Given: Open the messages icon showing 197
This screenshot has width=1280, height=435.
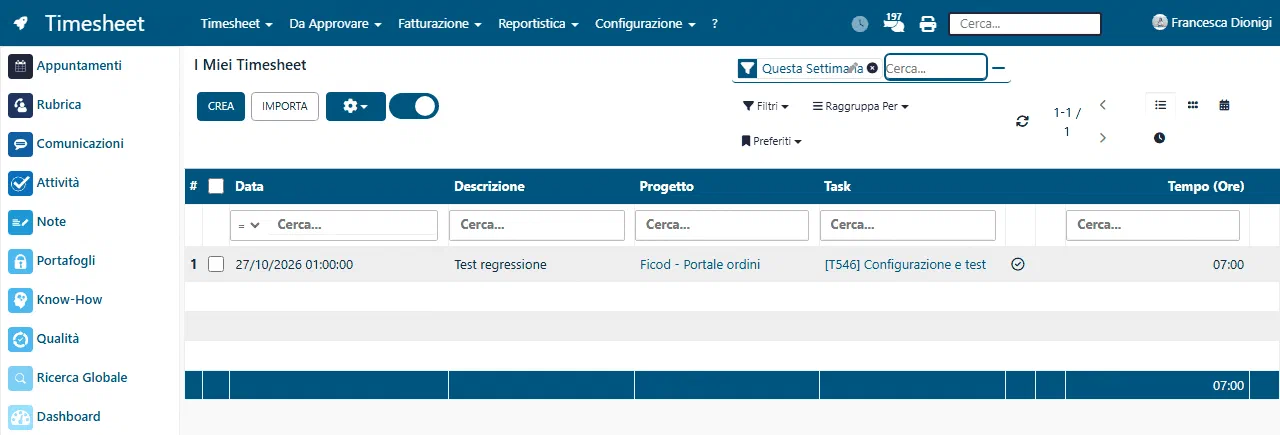Looking at the screenshot, I should coord(894,23).
